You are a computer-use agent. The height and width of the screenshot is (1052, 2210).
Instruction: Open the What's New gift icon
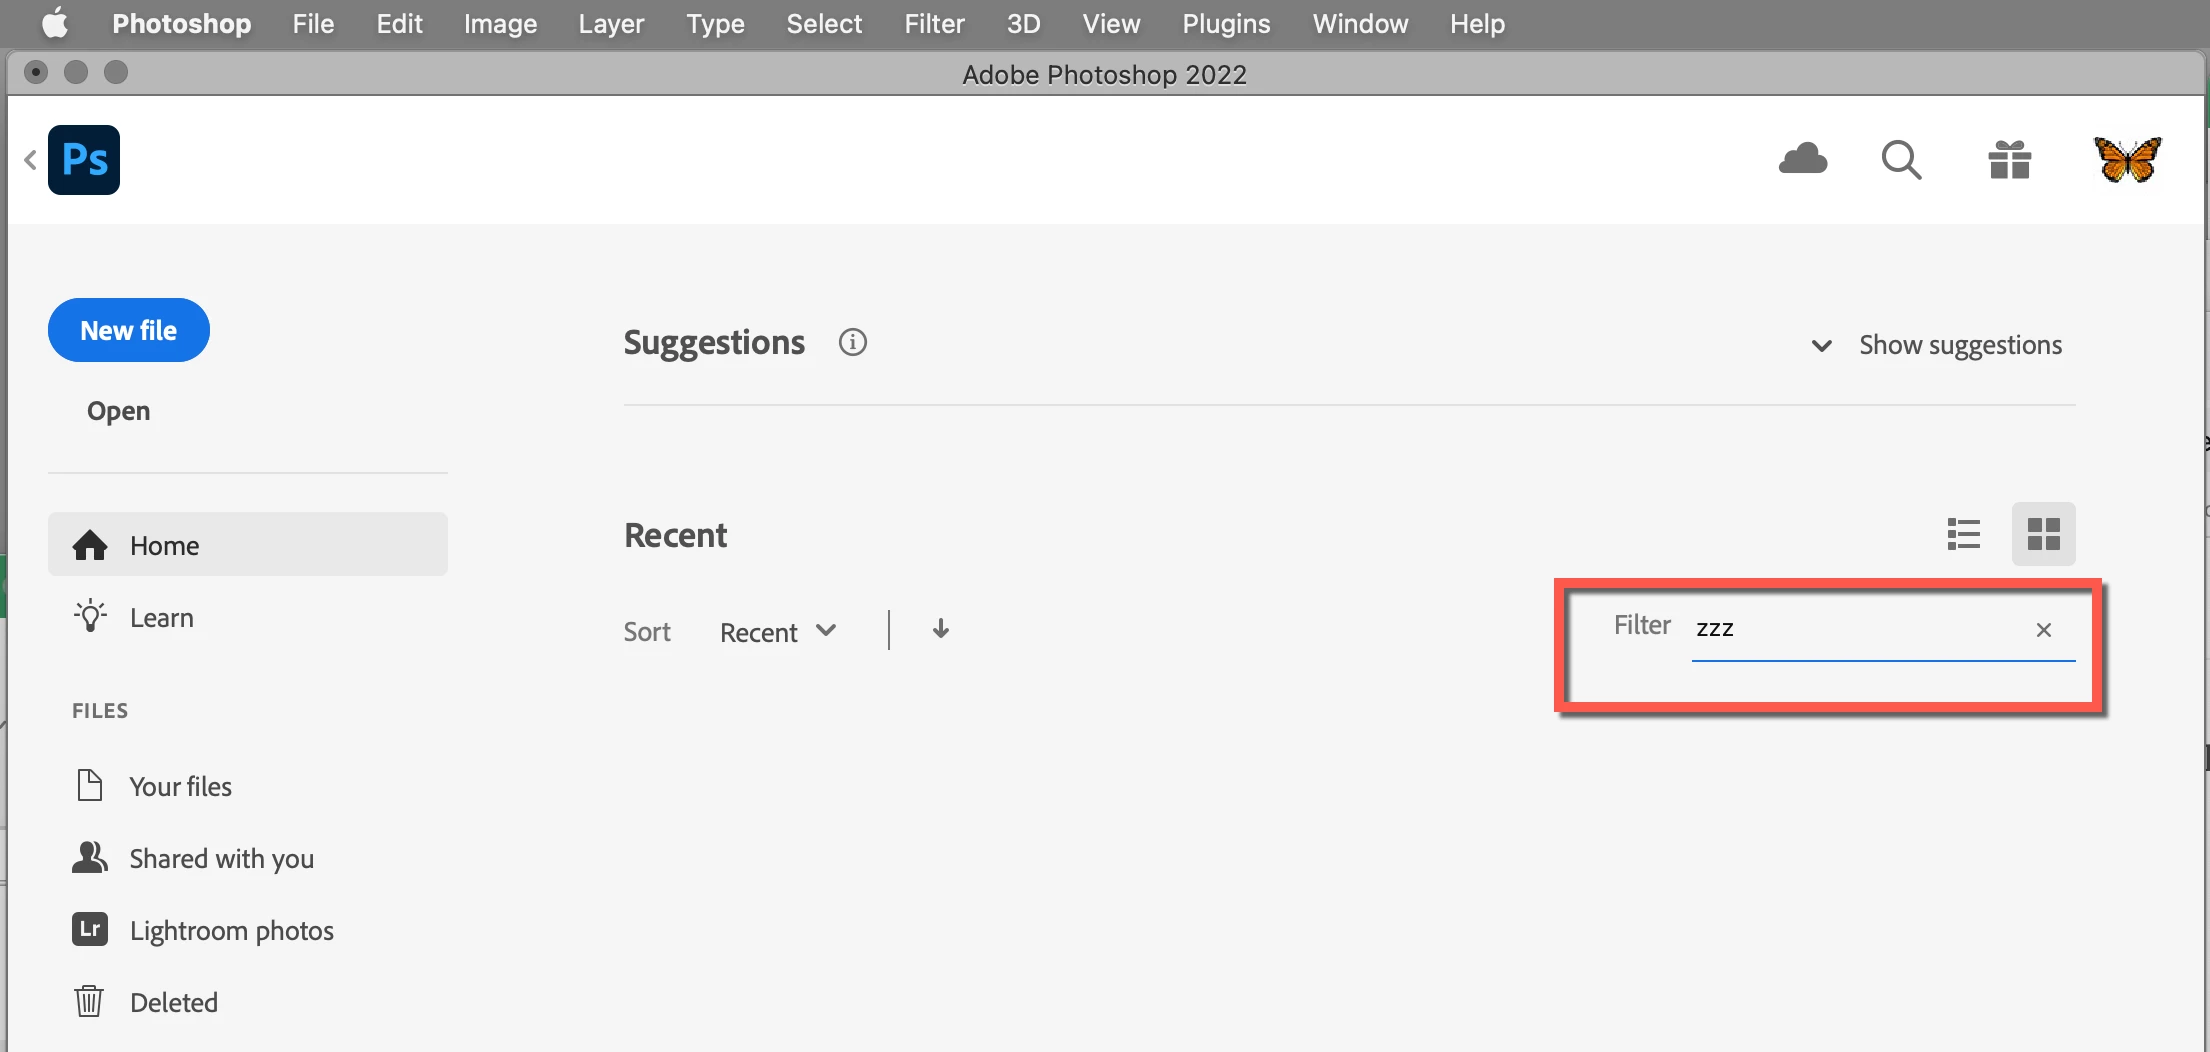[x=2009, y=160]
